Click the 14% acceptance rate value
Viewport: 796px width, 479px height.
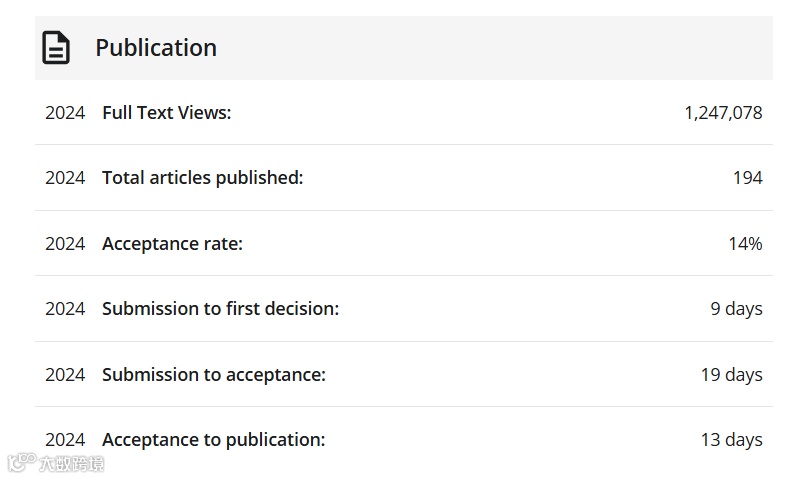(745, 243)
